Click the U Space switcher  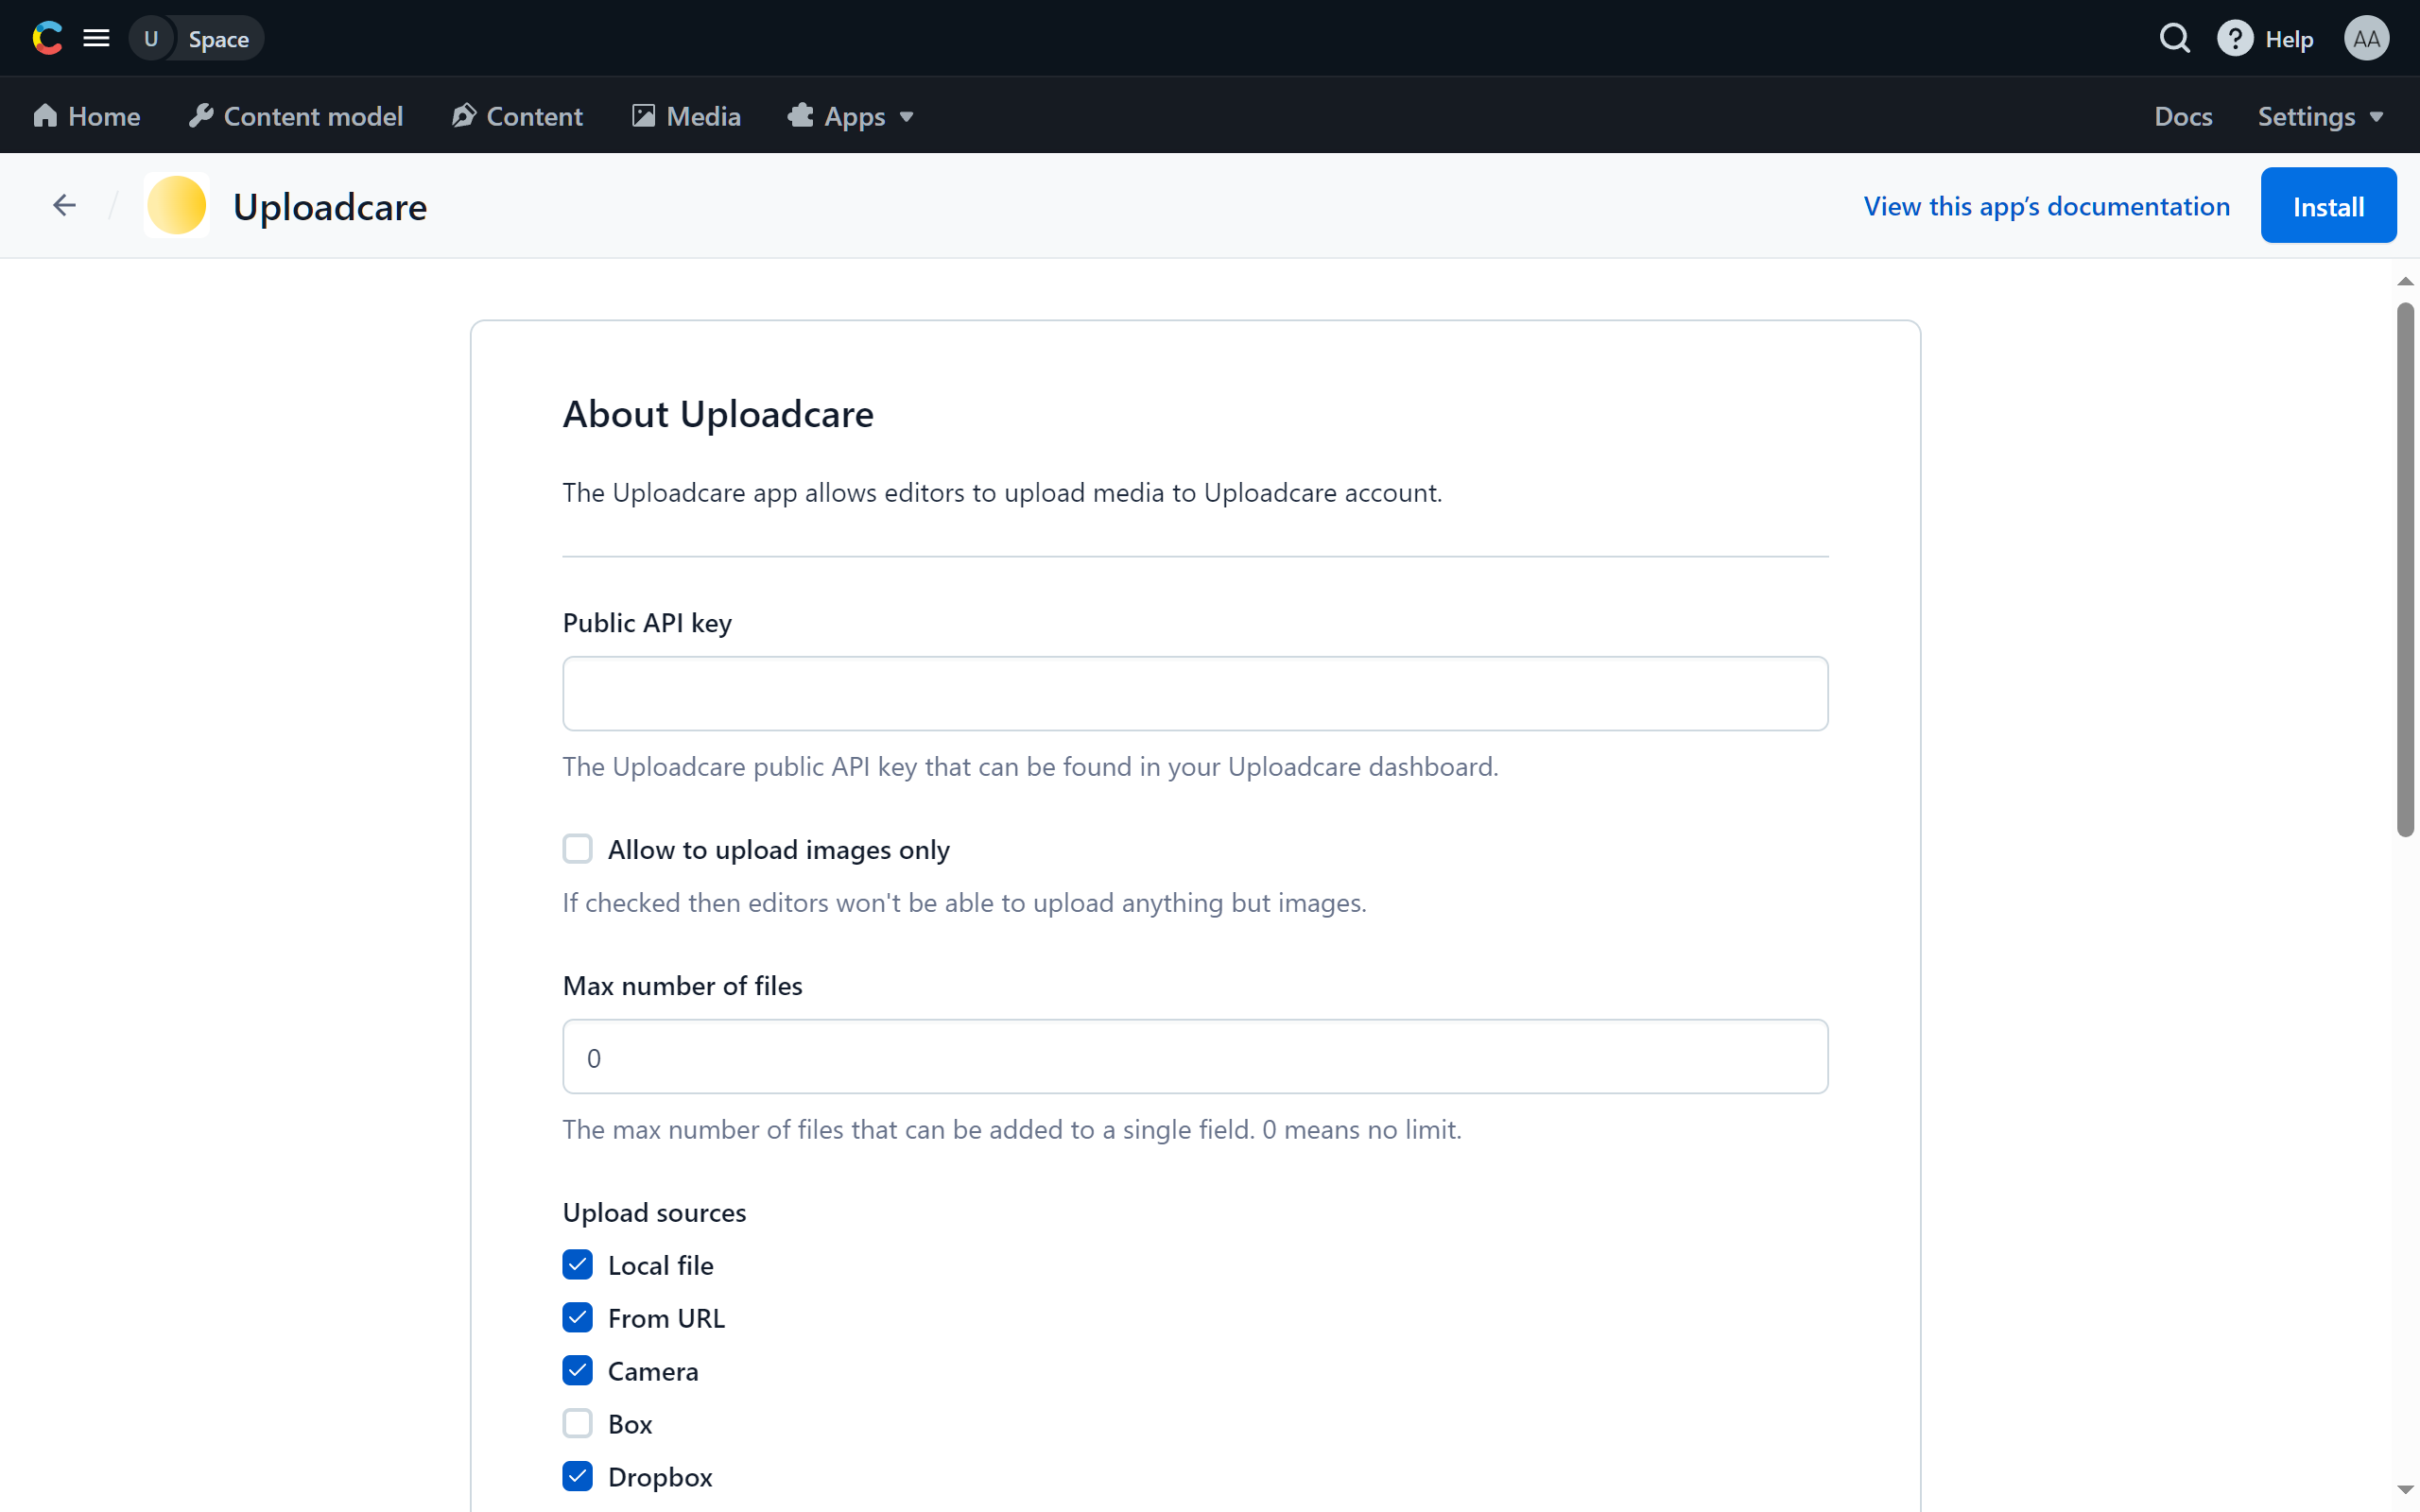196,38
